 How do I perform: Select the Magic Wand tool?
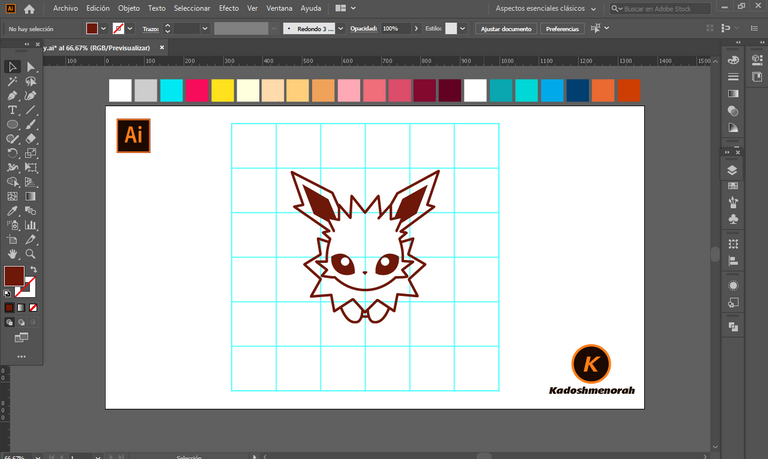(x=12, y=81)
